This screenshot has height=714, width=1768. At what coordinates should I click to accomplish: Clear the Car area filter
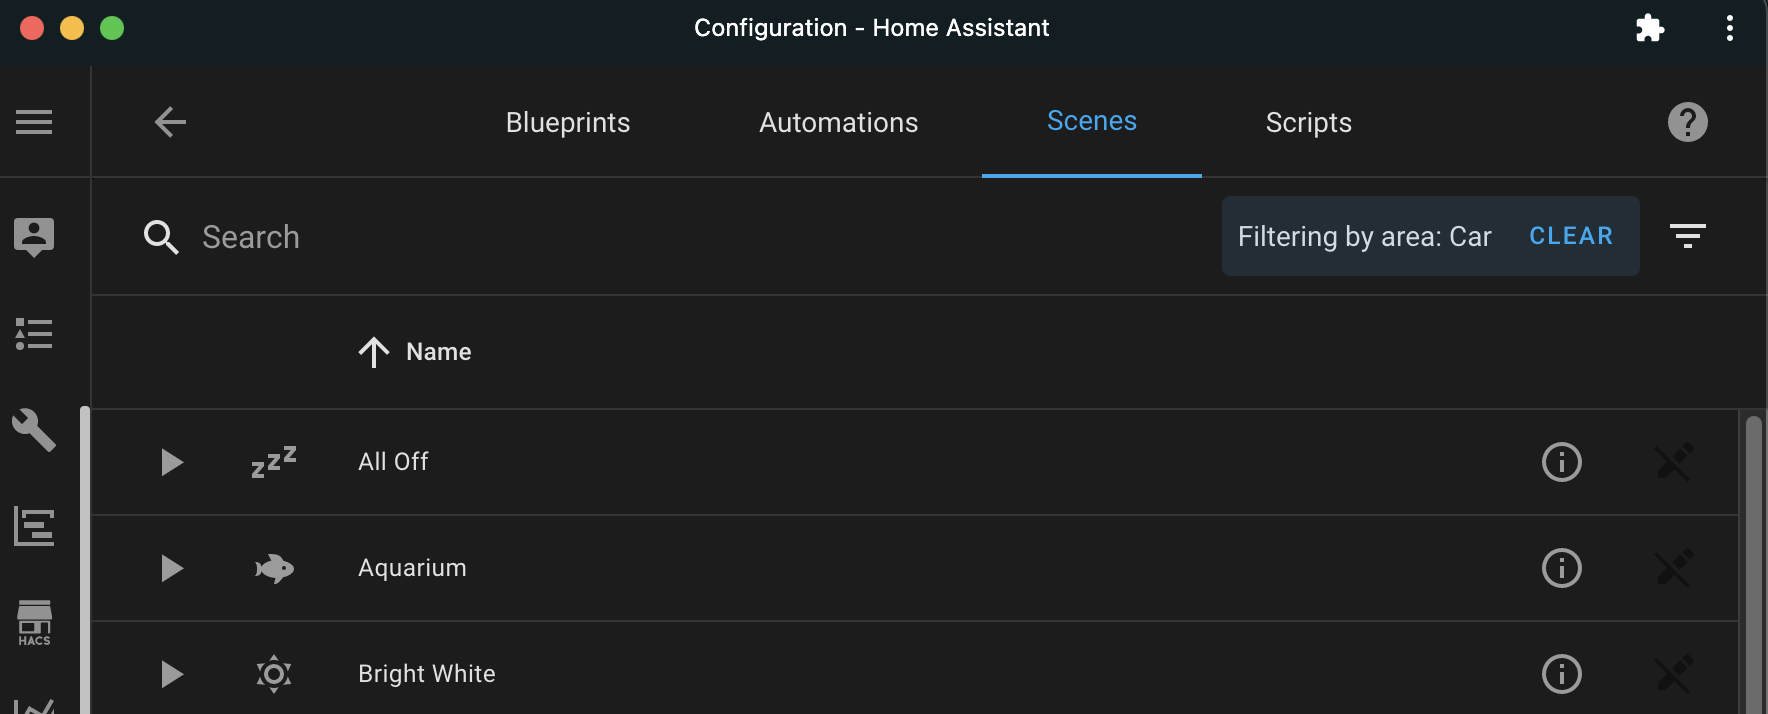coord(1570,236)
